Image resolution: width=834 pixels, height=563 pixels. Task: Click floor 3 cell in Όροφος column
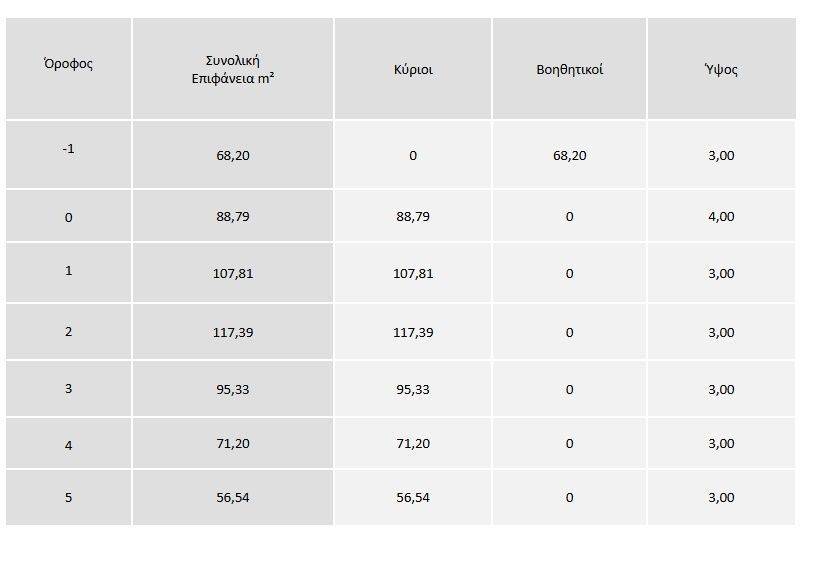pyautogui.click(x=68, y=389)
